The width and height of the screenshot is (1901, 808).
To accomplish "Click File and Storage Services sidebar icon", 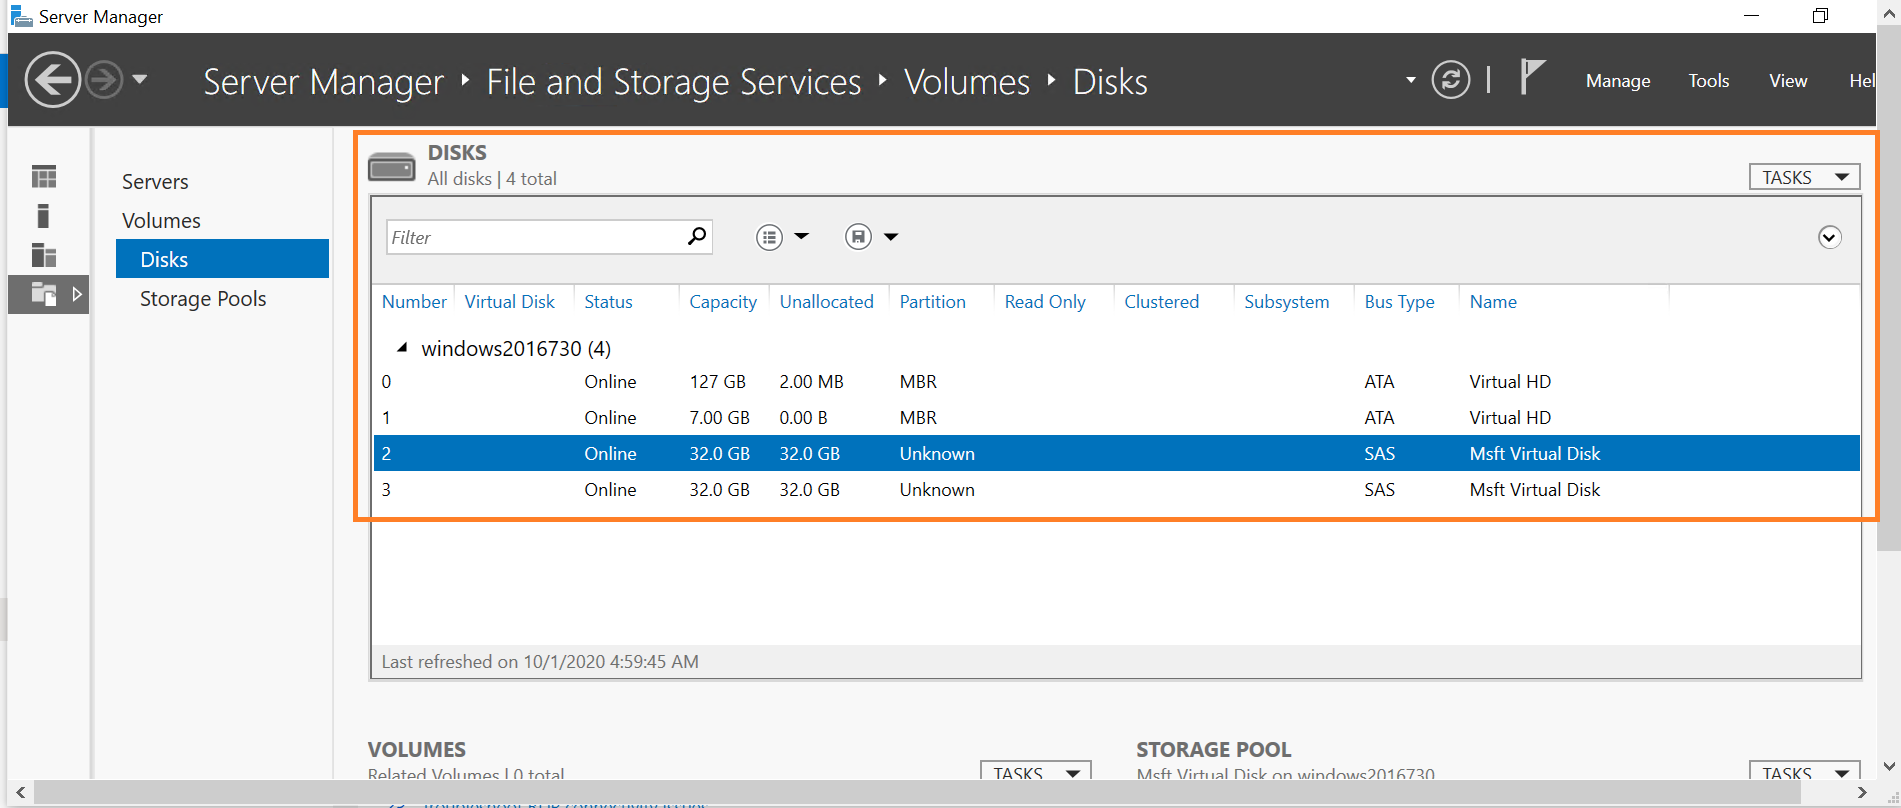I will click(44, 294).
